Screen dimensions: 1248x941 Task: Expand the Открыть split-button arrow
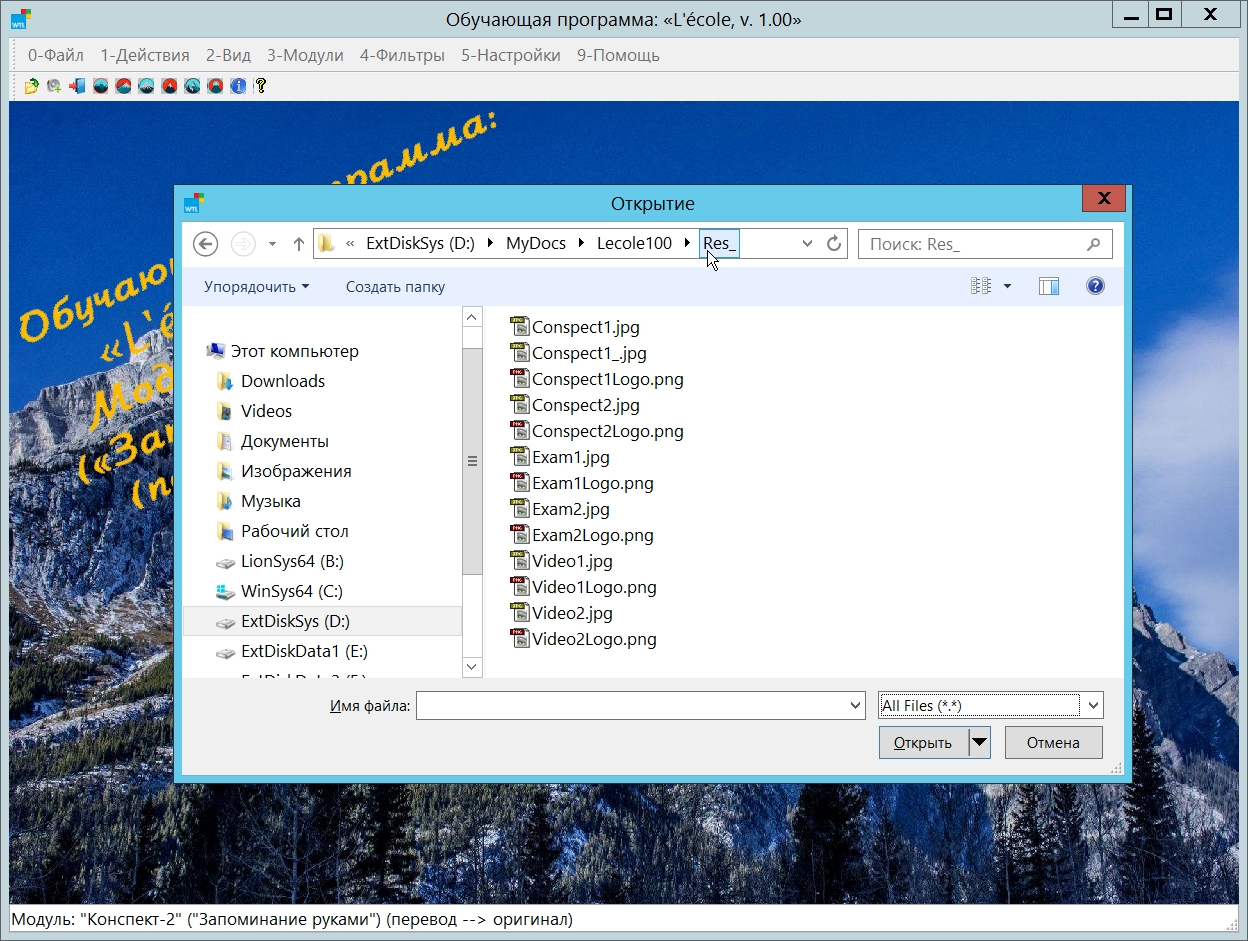pos(979,743)
